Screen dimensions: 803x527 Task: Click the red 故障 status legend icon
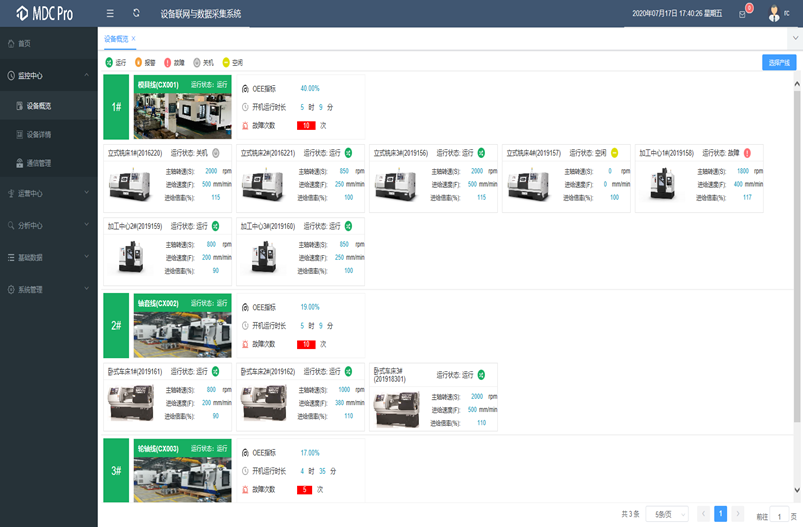(x=168, y=62)
